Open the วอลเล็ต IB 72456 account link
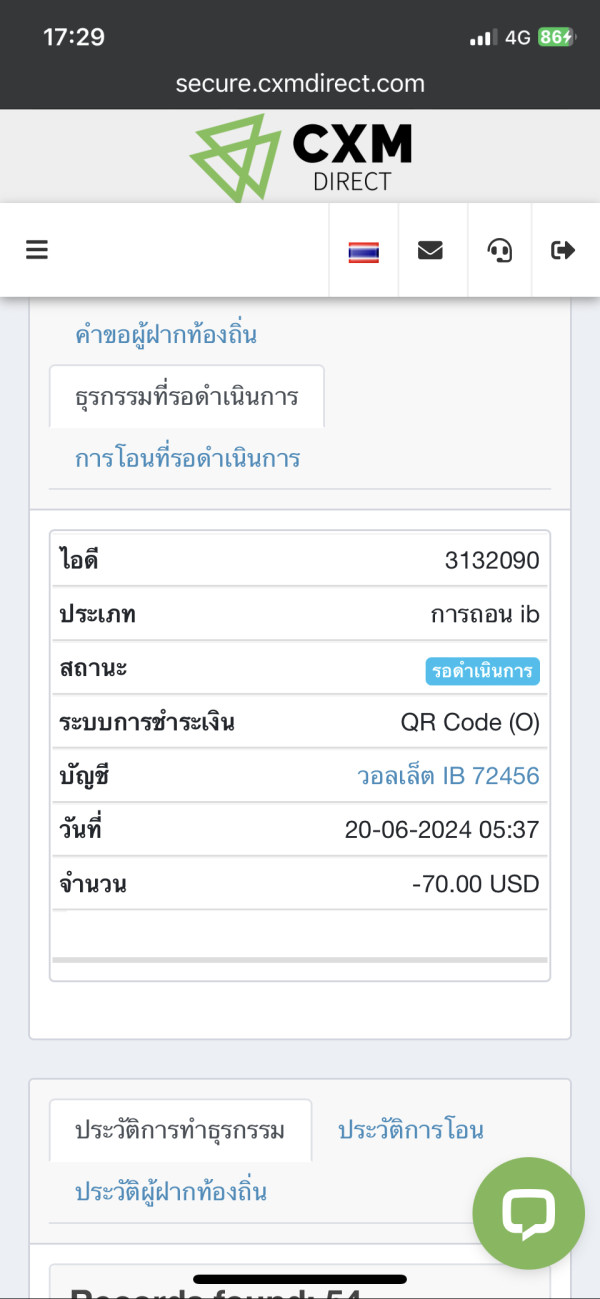The width and height of the screenshot is (600, 1299). pos(448,775)
